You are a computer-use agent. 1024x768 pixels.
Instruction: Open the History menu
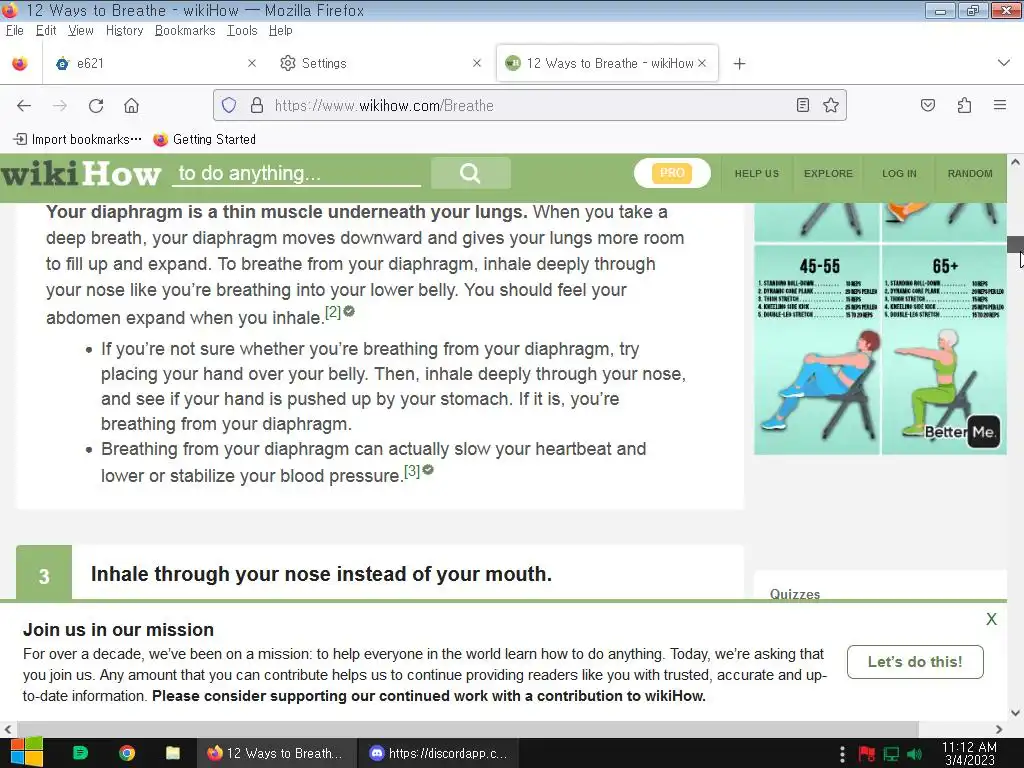124,31
